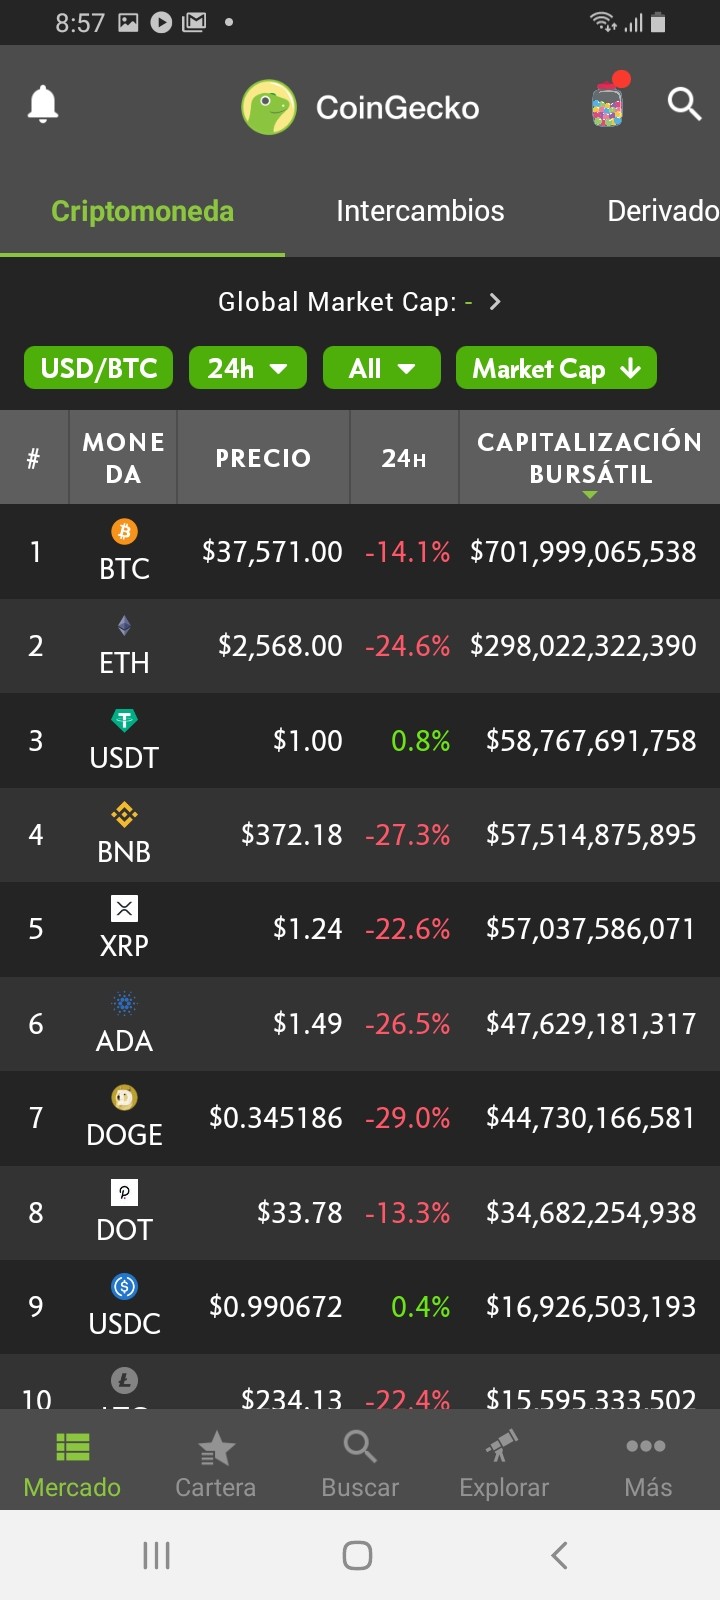Open the All filter dropdown

point(382,368)
